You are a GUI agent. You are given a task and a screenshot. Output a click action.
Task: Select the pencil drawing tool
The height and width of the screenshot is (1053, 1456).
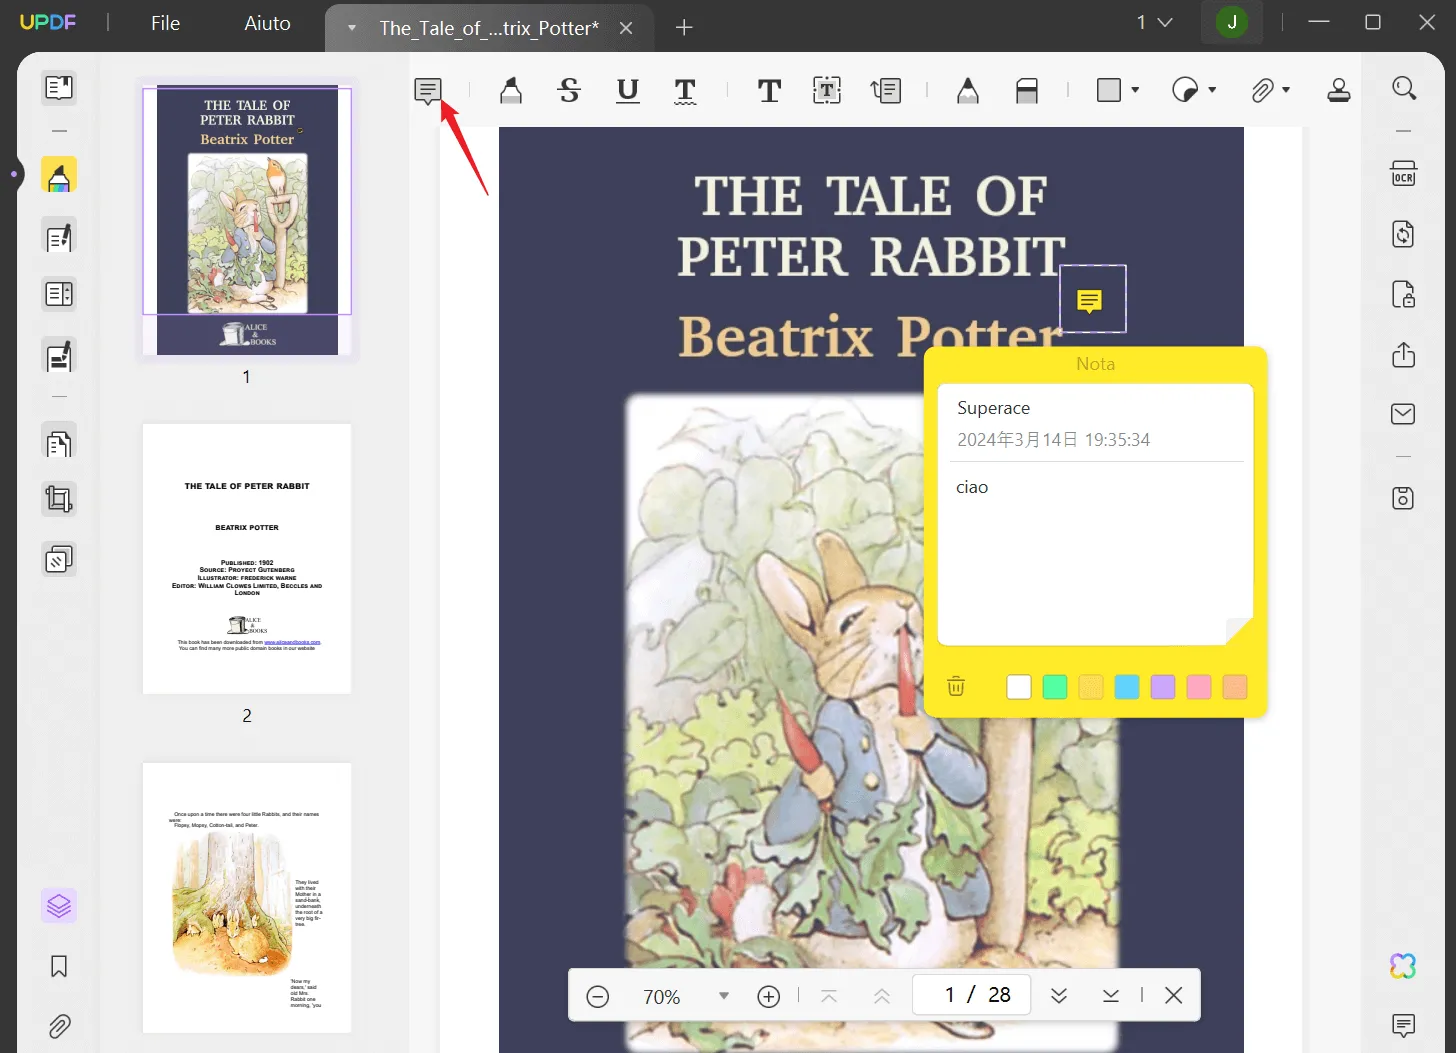click(967, 91)
